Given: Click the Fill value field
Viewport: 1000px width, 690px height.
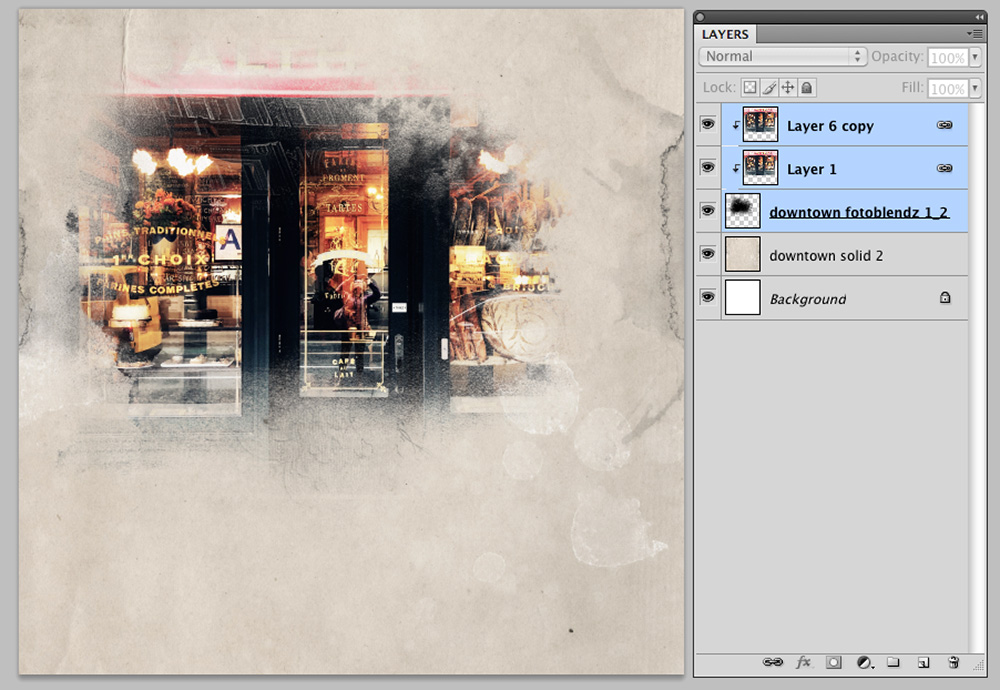Looking at the screenshot, I should 947,89.
